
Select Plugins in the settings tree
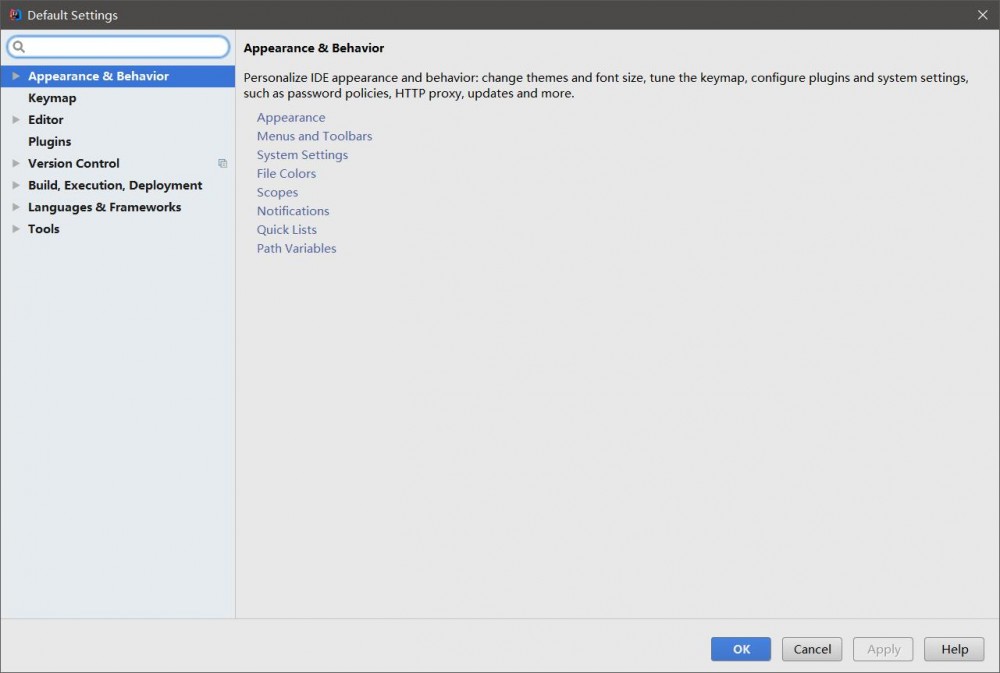click(x=49, y=141)
